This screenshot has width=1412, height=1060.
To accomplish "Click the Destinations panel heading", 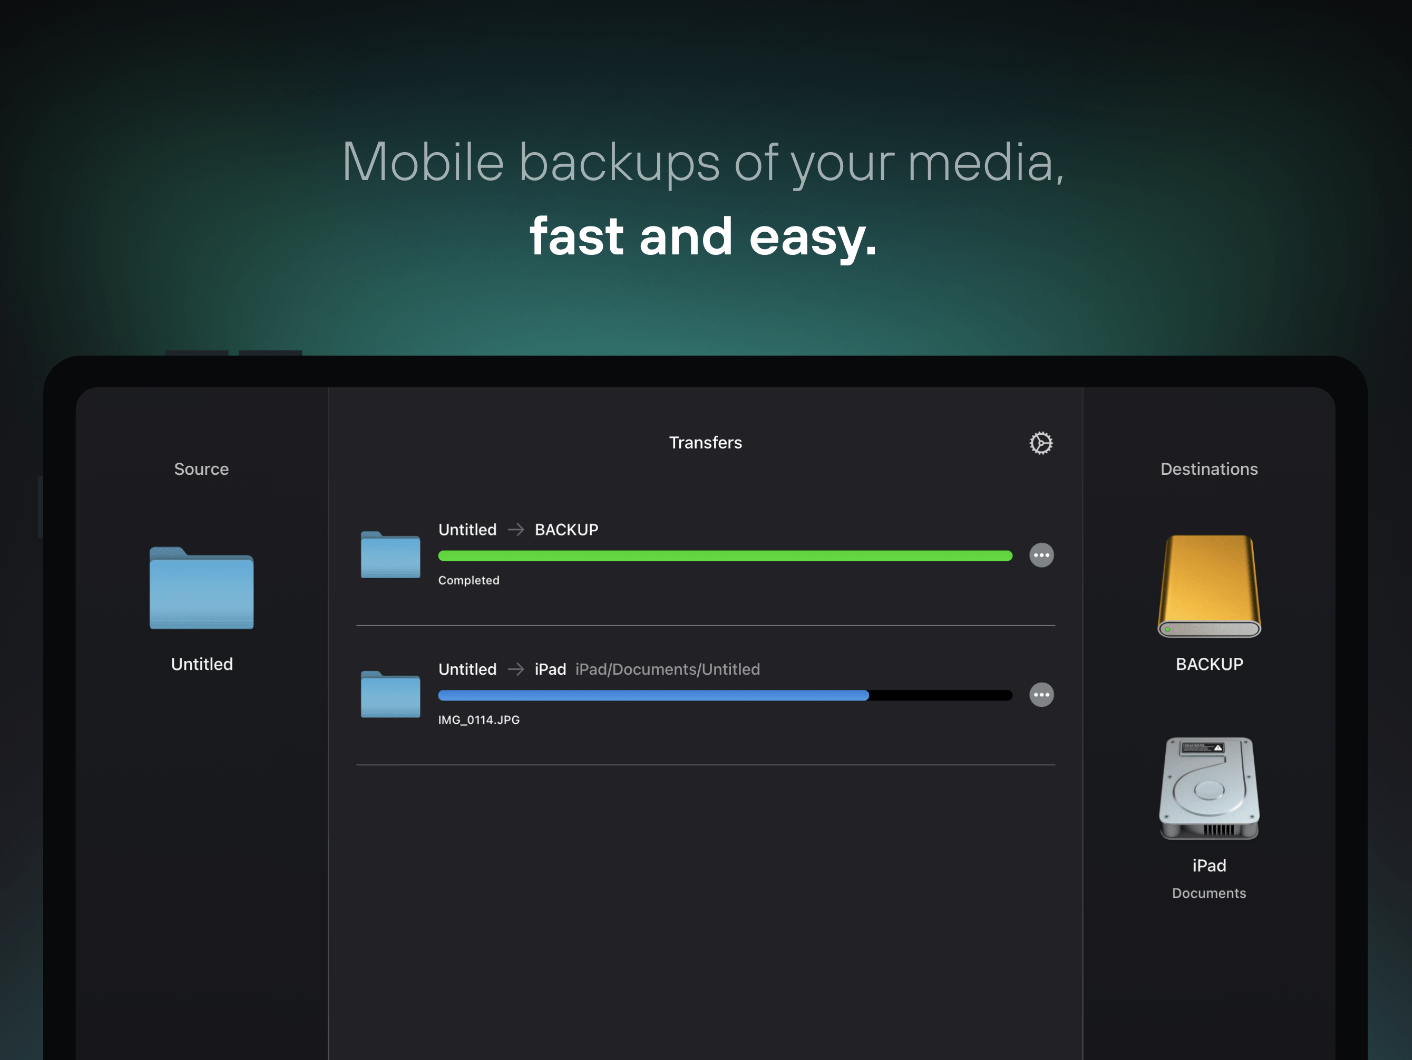I will (x=1208, y=469).
